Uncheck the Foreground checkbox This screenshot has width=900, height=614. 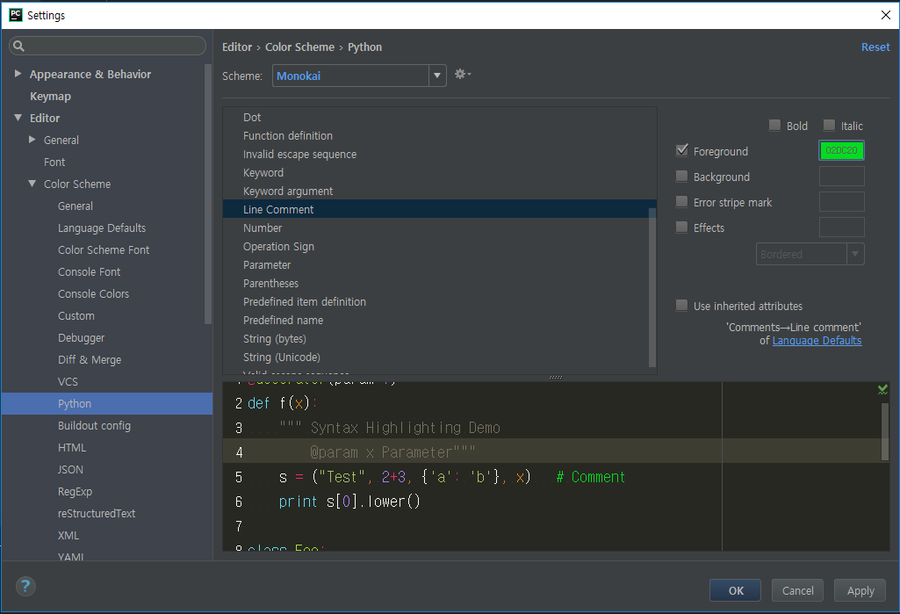(681, 151)
